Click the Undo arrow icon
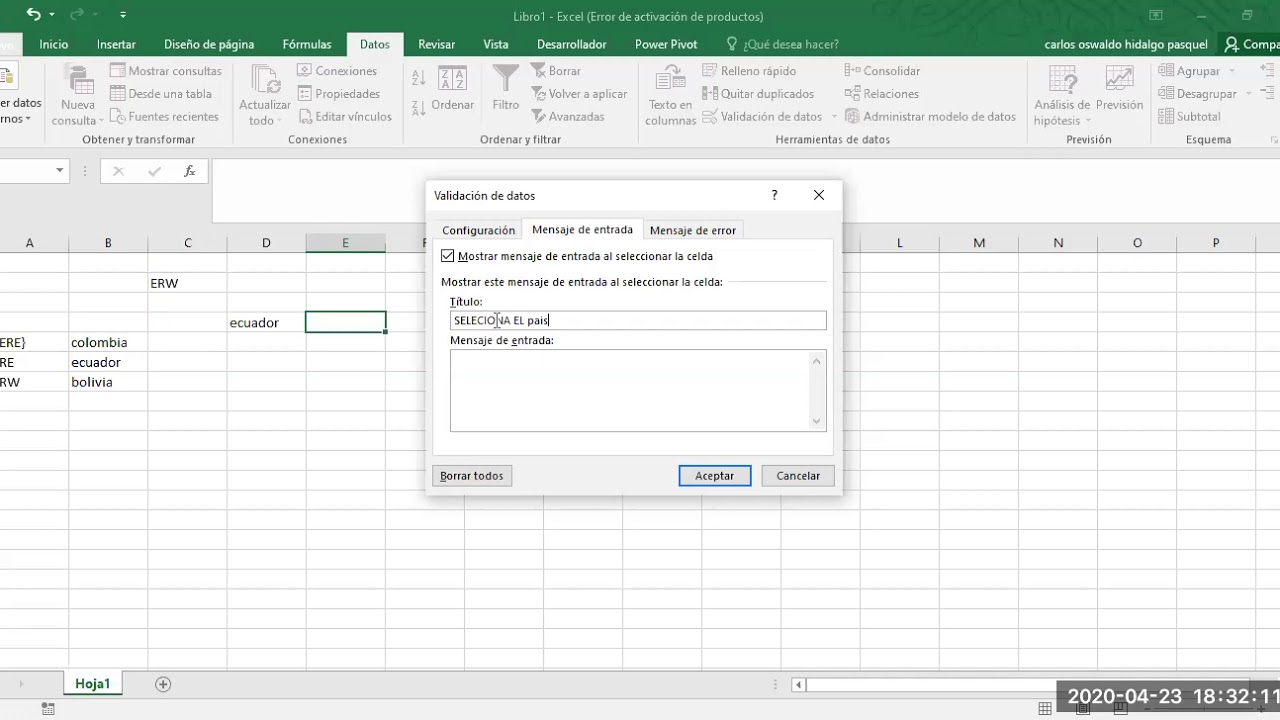 tap(34, 15)
